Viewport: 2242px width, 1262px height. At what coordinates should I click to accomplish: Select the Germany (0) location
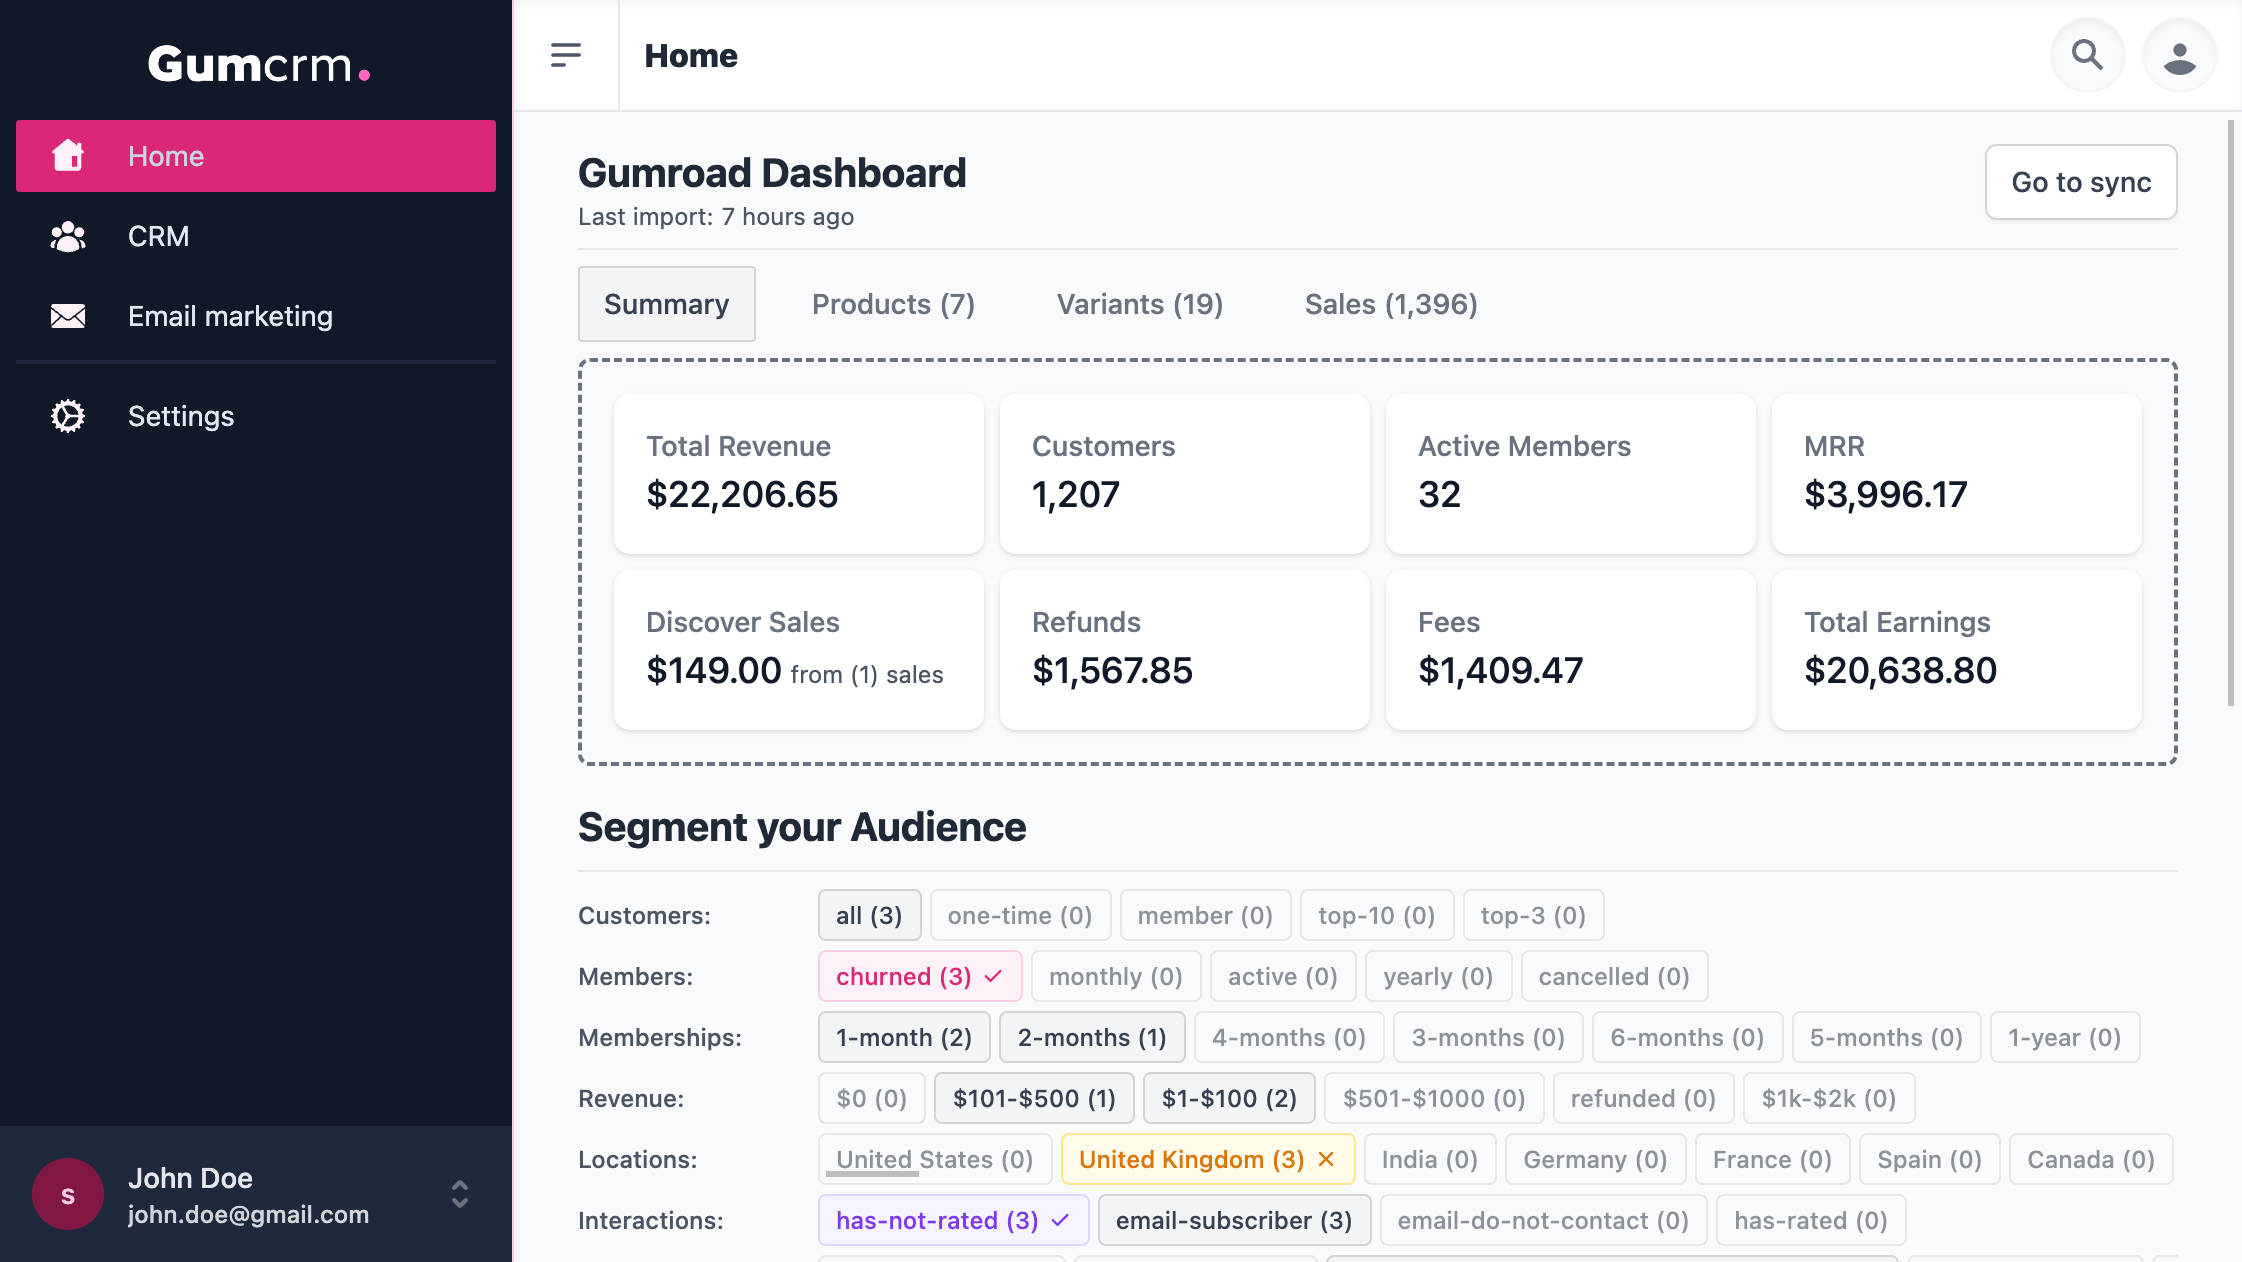[x=1595, y=1159]
